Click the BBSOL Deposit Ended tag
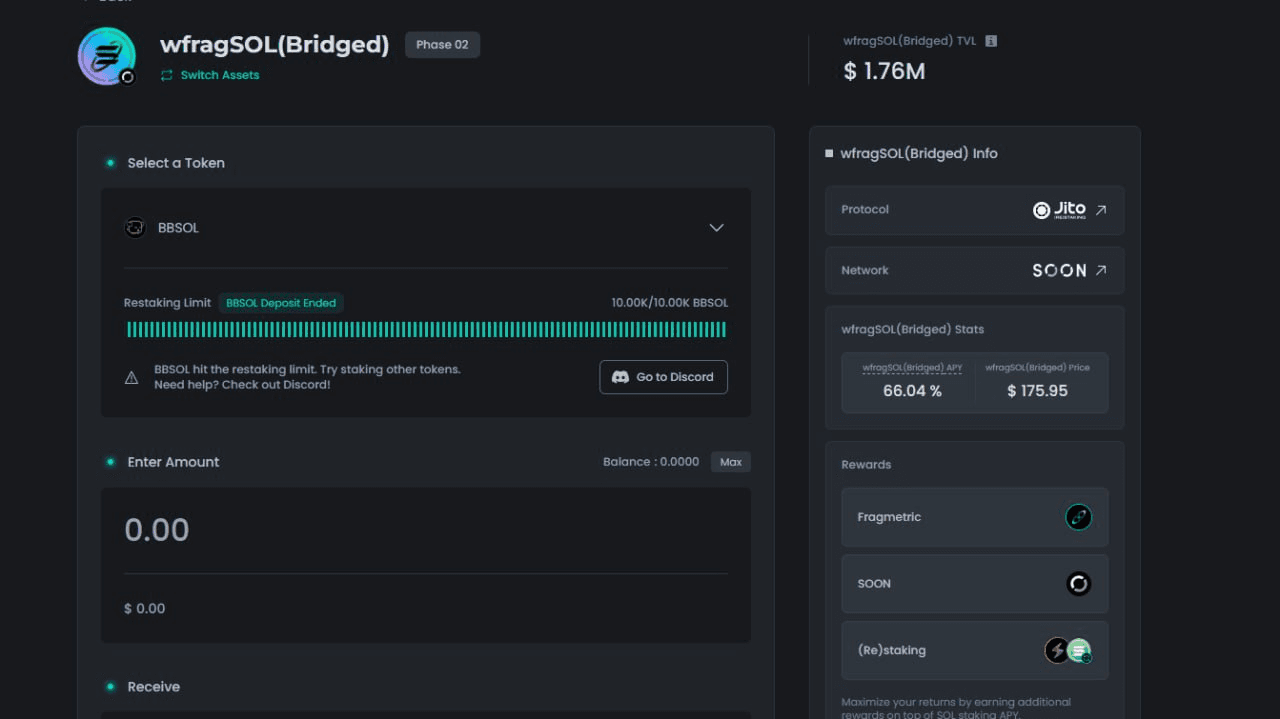Screen dimensions: 1280x719 [x=281, y=303]
